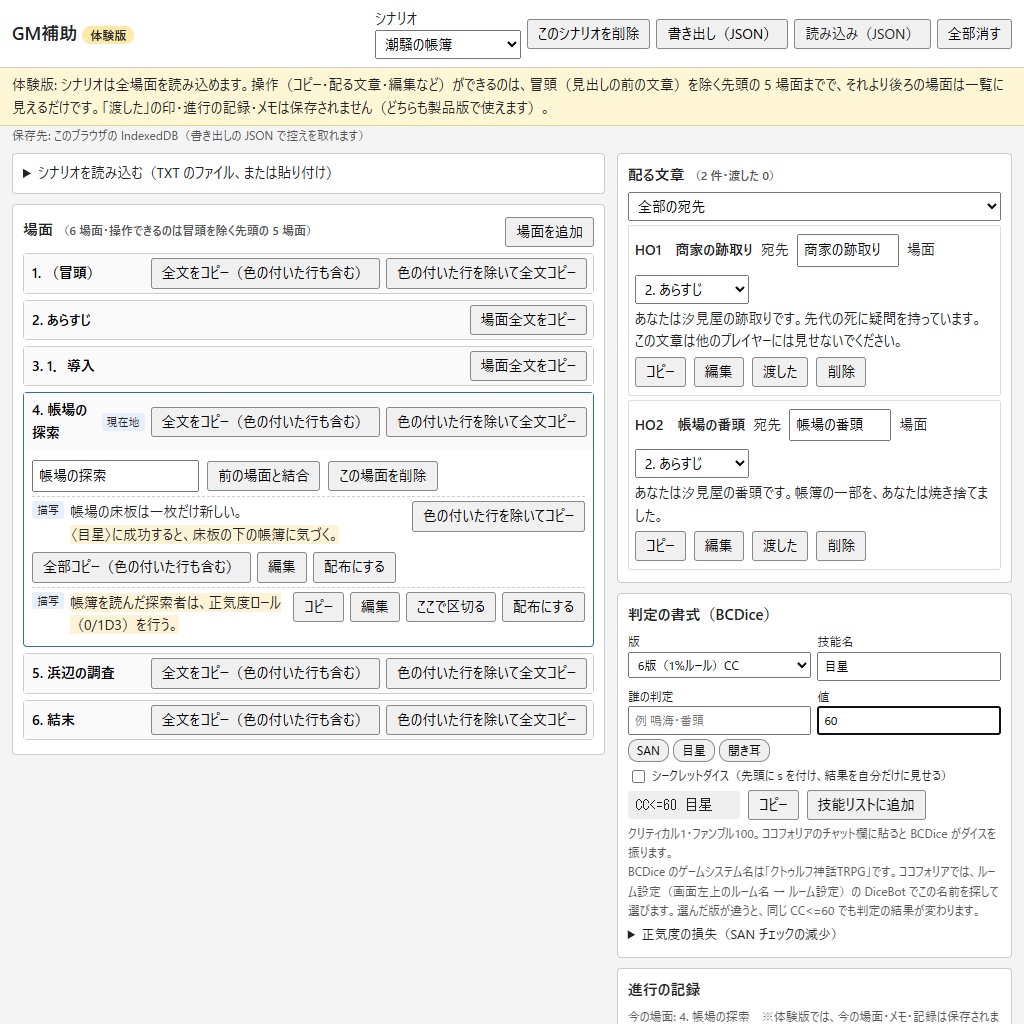Click 全部コピー（色の付いた行も含む）button

141,568
